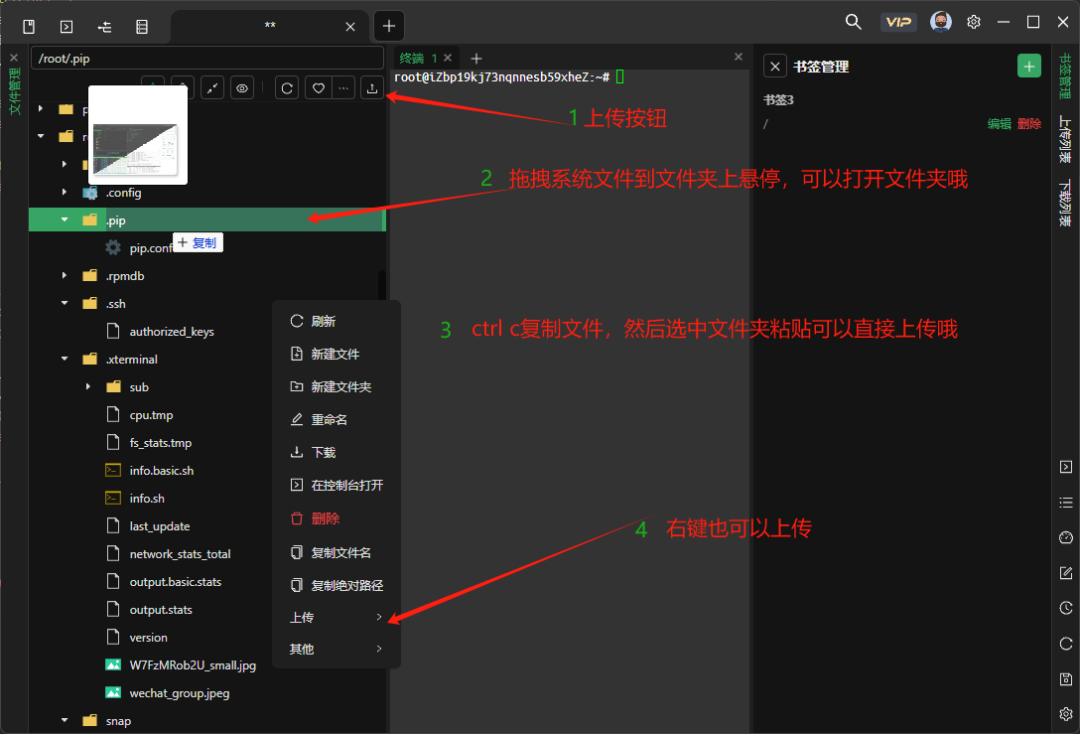Image resolution: width=1080 pixels, height=734 pixels.
Task: Select the edit/notes icon in the right sidebar
Action: (1066, 573)
